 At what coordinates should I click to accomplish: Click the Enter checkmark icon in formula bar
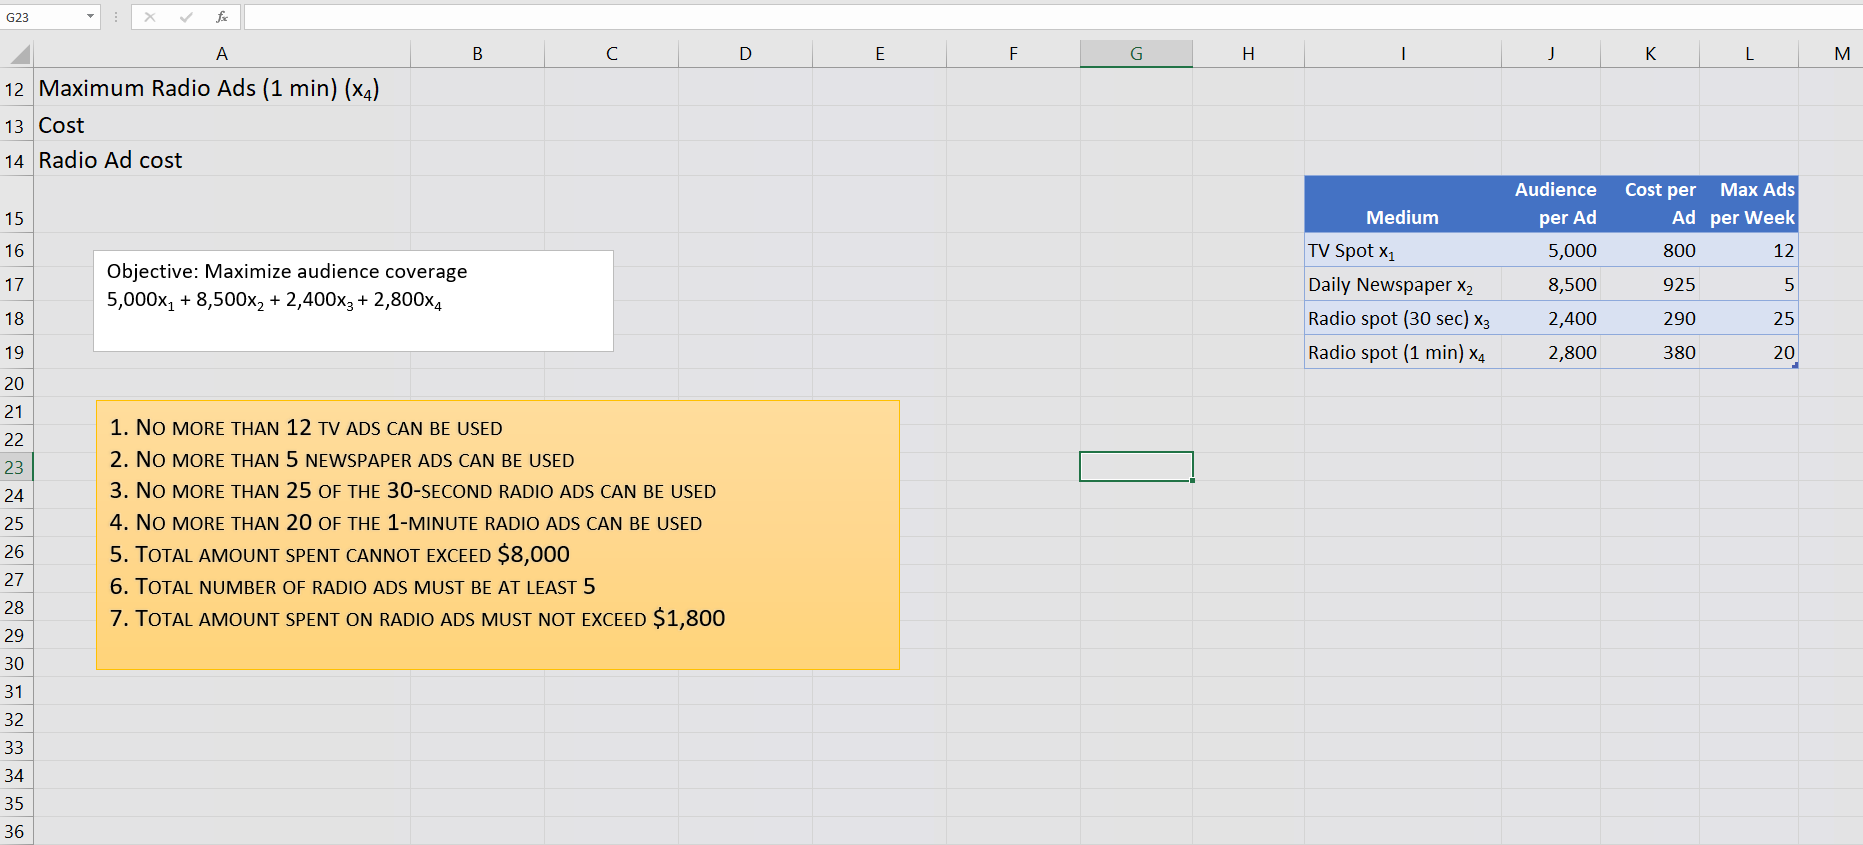click(186, 17)
